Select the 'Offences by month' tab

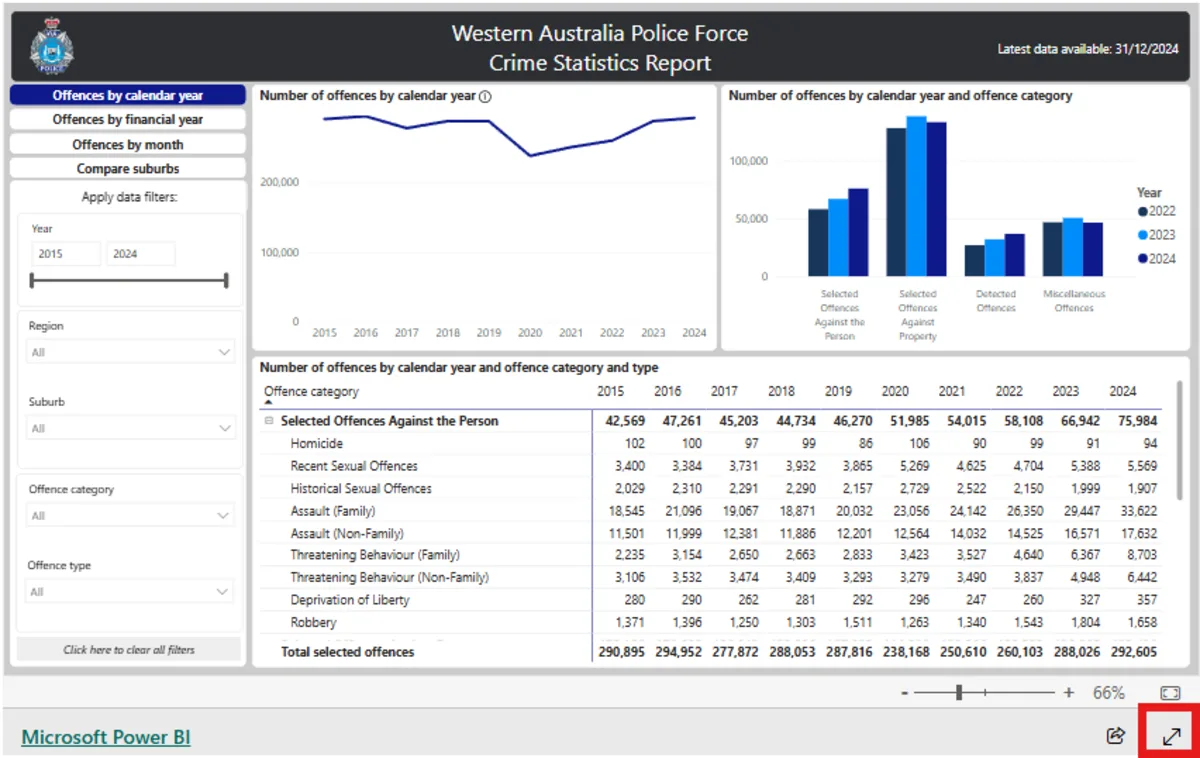[127, 143]
